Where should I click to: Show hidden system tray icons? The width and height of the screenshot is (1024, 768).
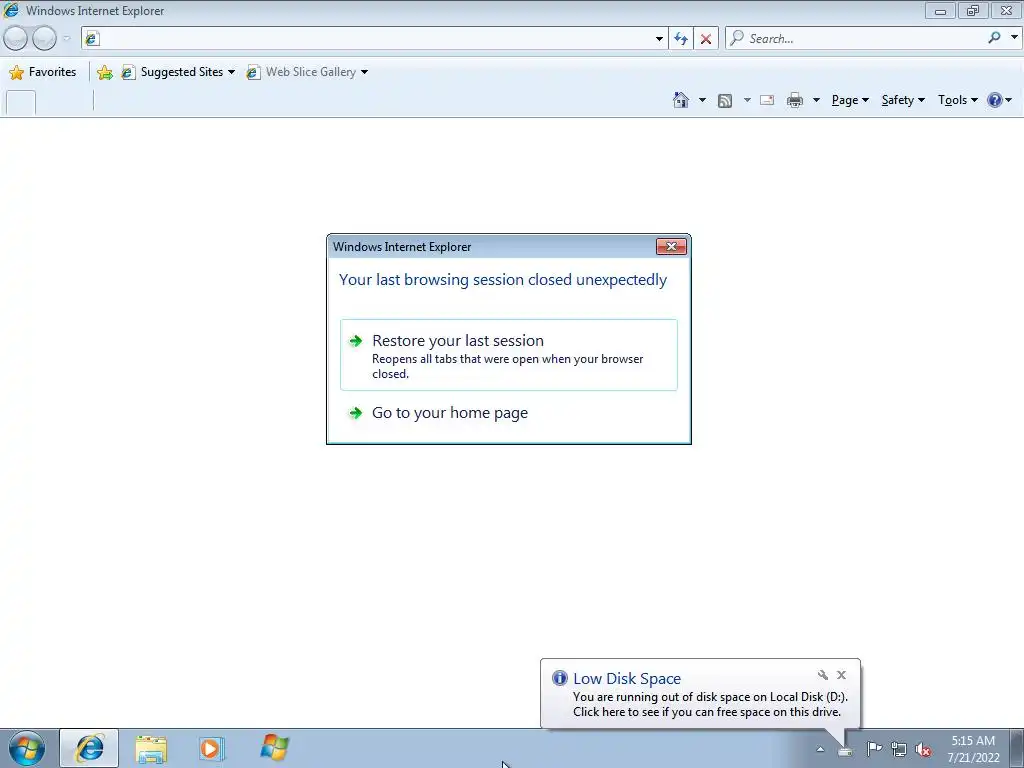[x=820, y=749]
